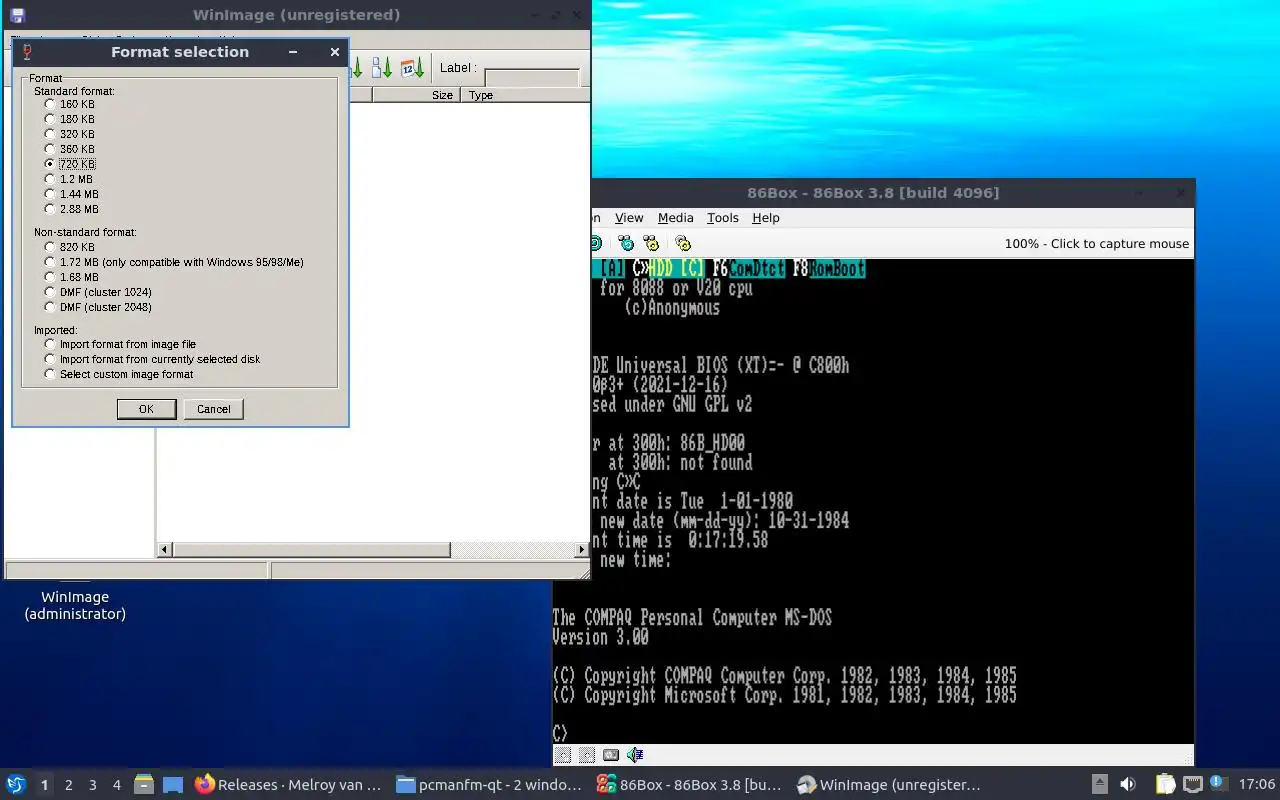Click the 86Box Ctrl+Alt+Del icon with blue gear
This screenshot has width=1280, height=800.
tap(626, 243)
